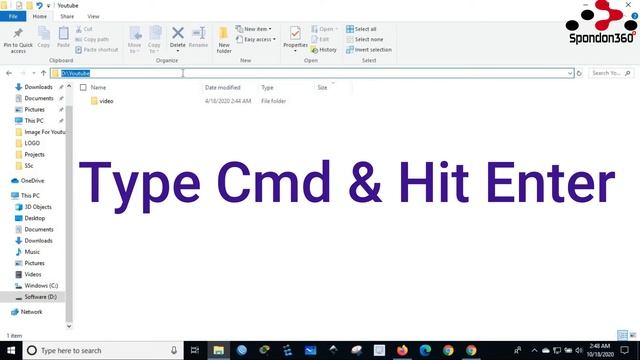Open File Explorer on taskbar
The image size is (640, 360).
218,350
